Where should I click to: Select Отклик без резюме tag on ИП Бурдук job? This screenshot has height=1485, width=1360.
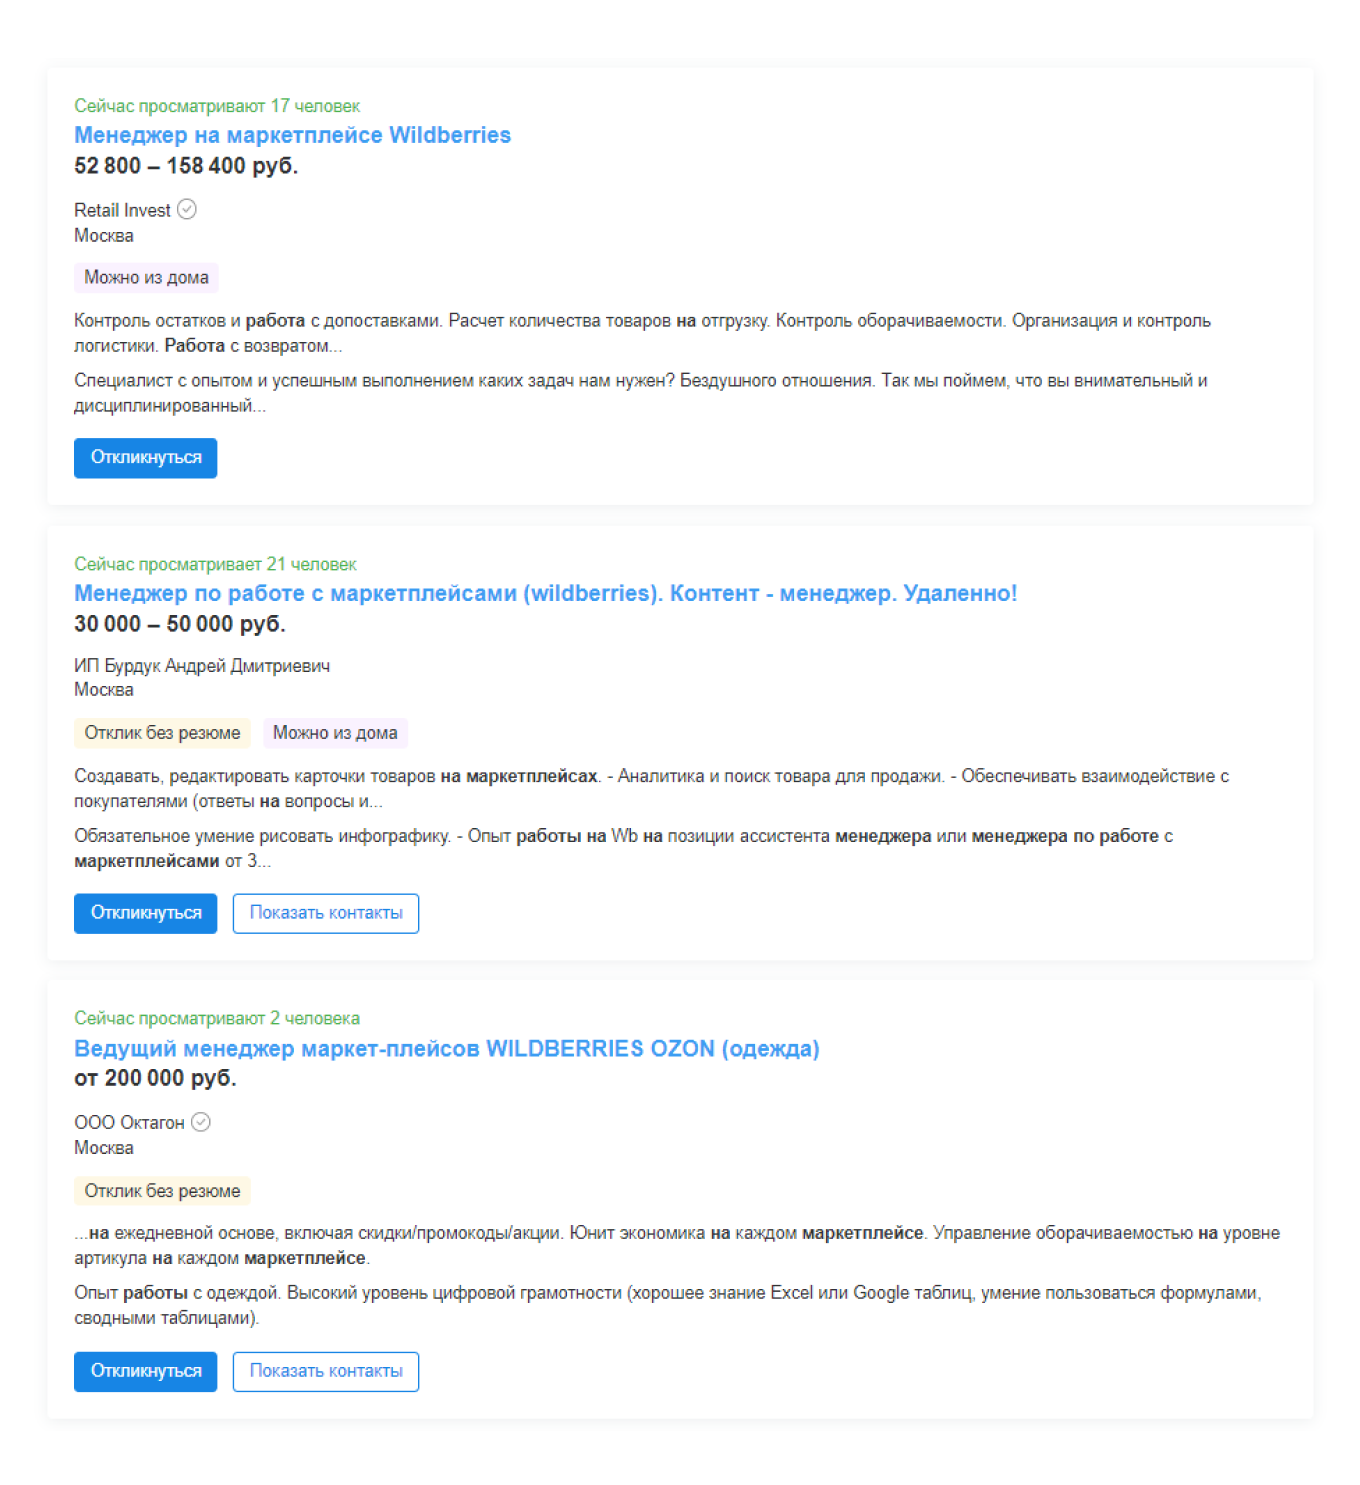[x=162, y=733]
